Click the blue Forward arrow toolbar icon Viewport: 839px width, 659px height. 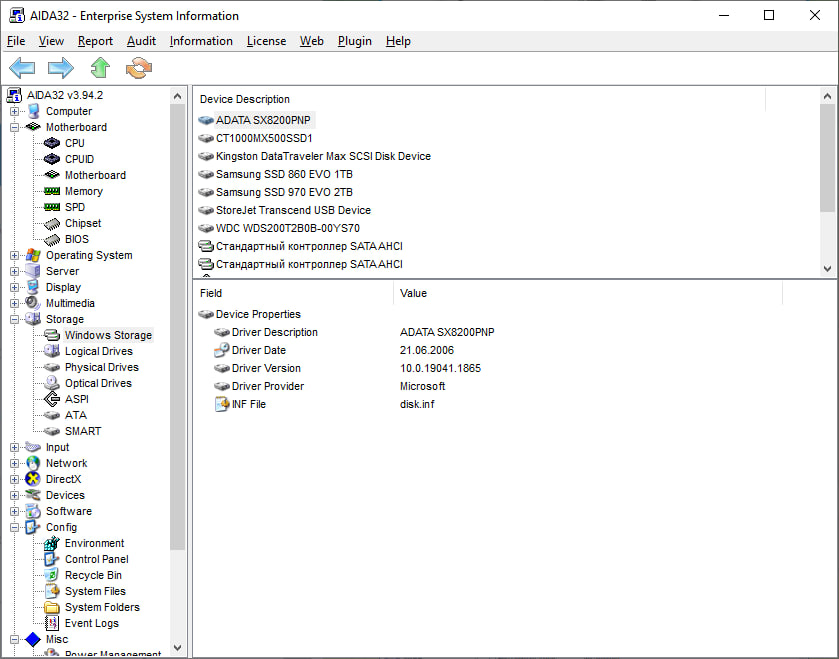(60, 68)
